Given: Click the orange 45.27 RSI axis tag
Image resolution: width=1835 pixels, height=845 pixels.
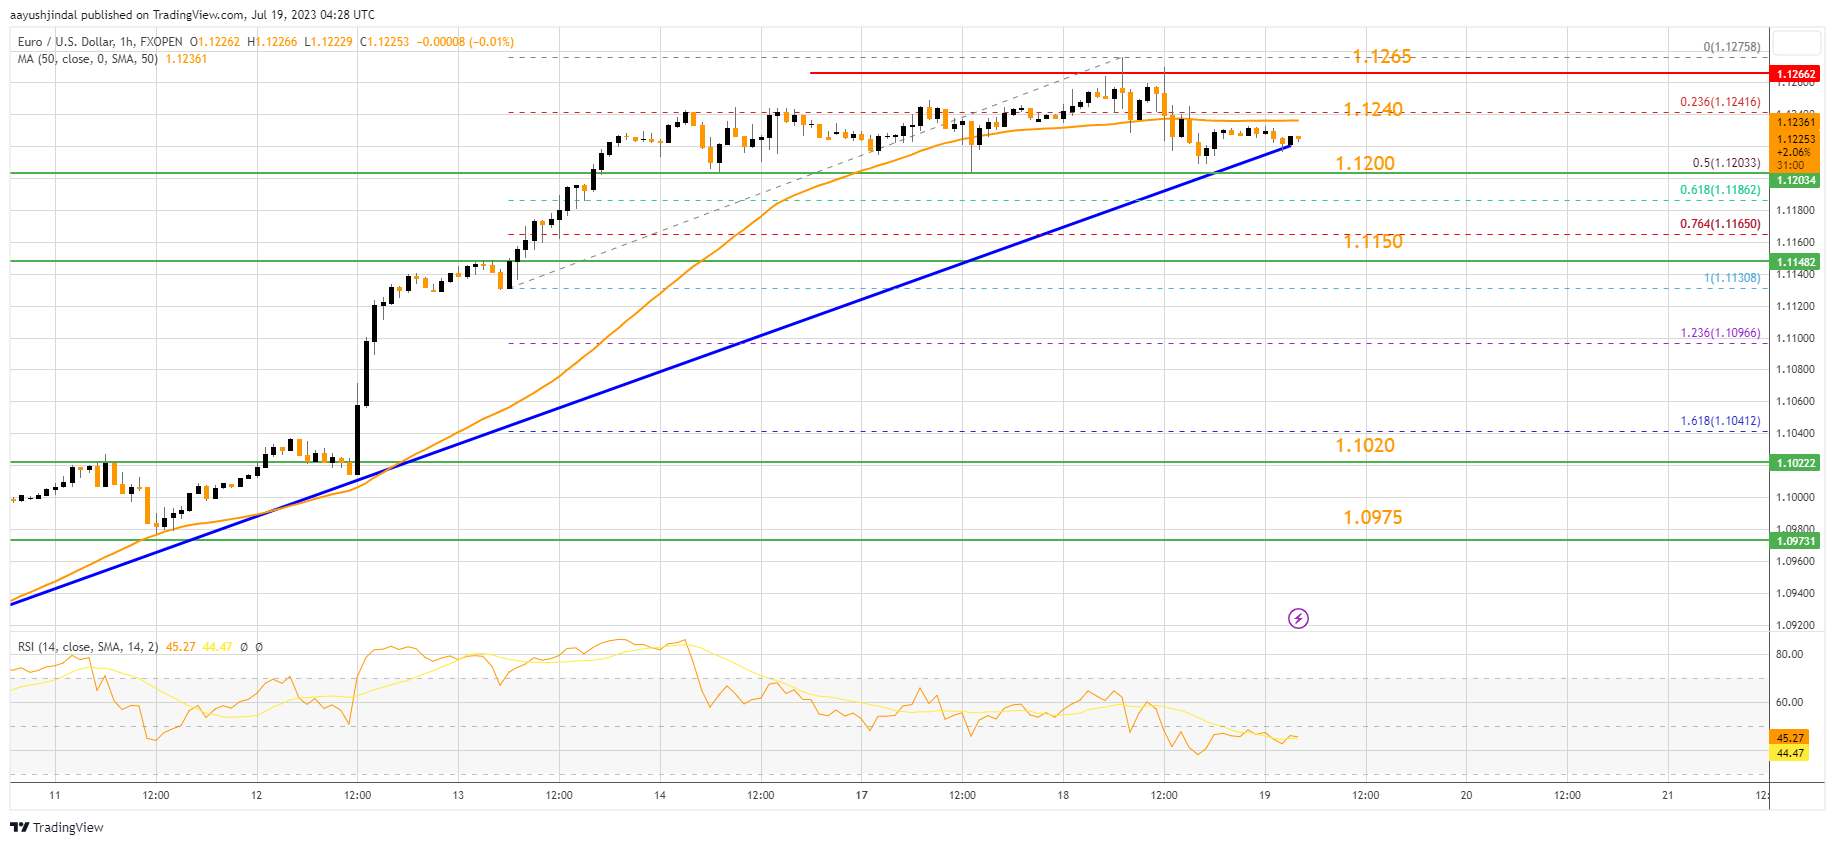Looking at the screenshot, I should 1790,738.
